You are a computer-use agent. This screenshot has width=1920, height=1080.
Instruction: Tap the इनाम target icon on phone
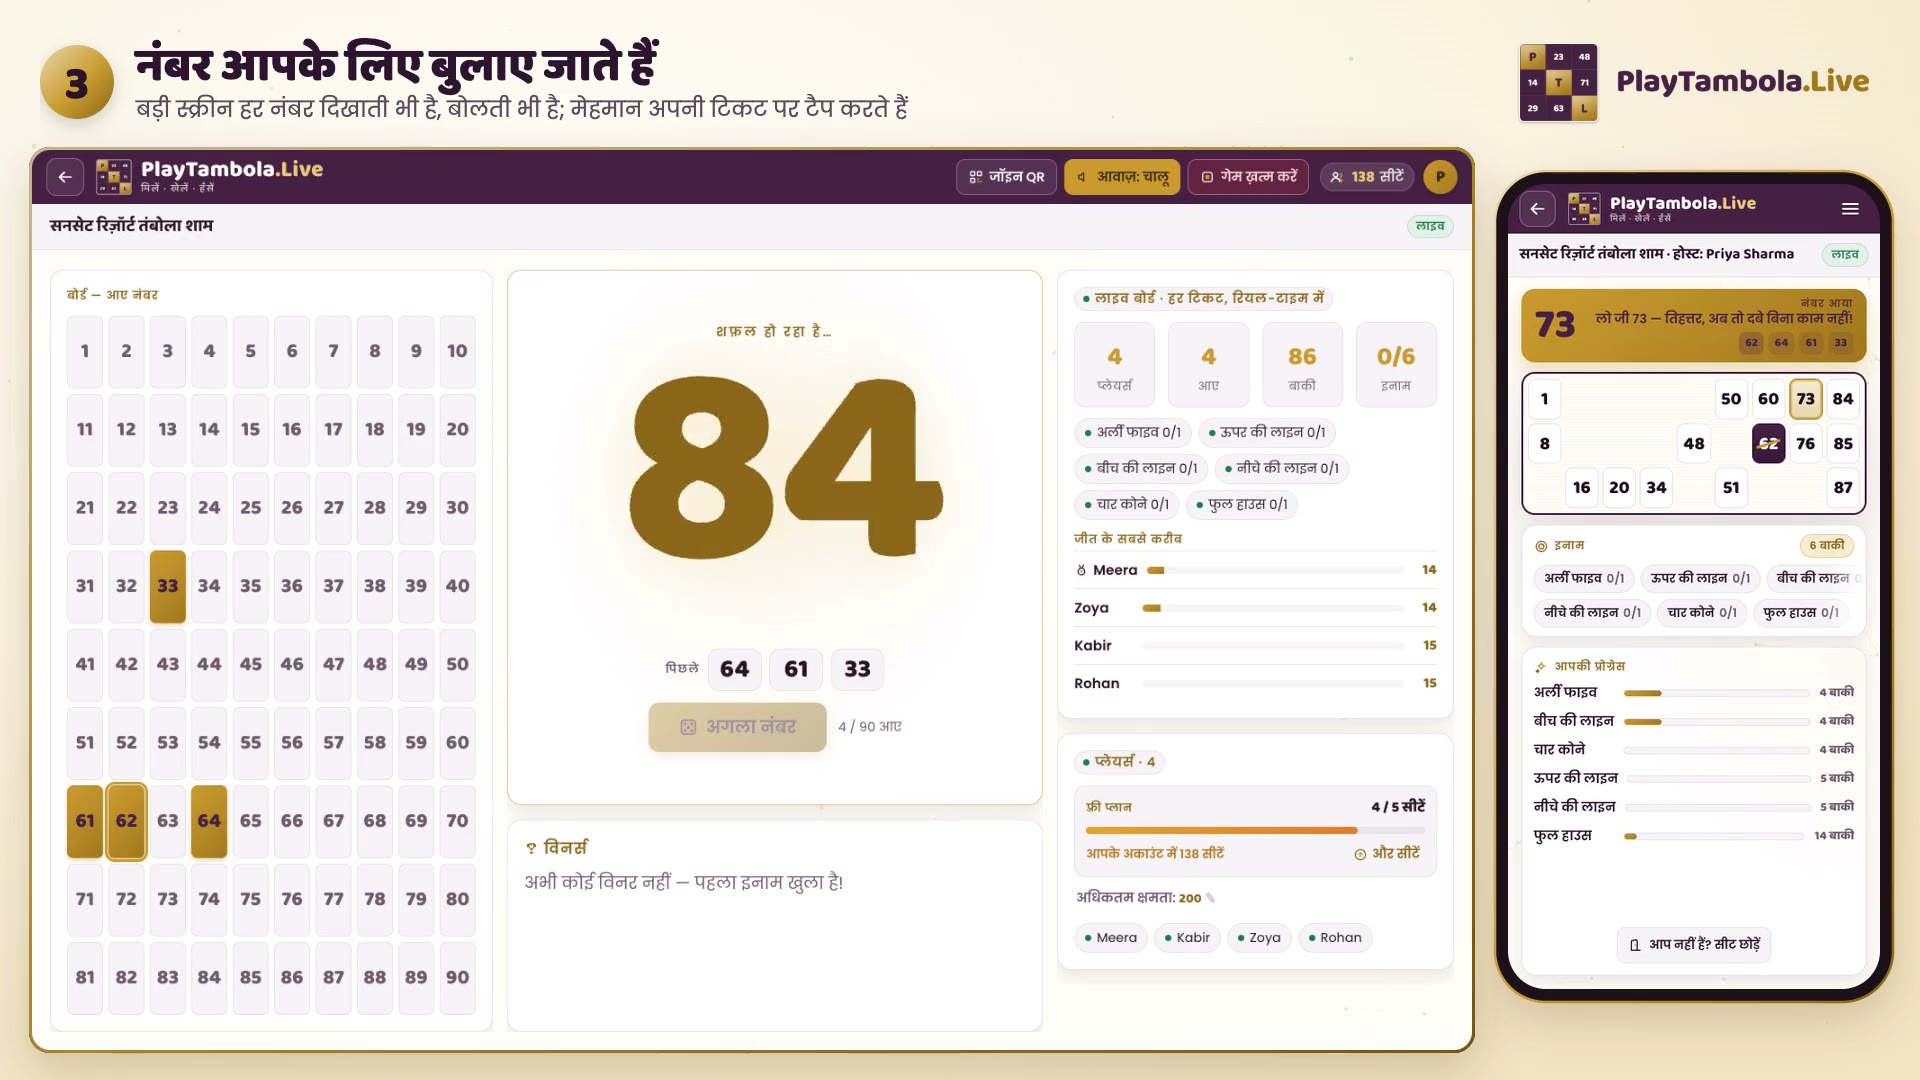point(1541,546)
